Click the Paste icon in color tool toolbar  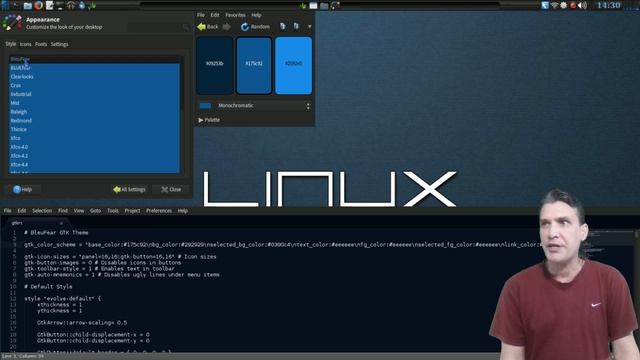(296, 26)
